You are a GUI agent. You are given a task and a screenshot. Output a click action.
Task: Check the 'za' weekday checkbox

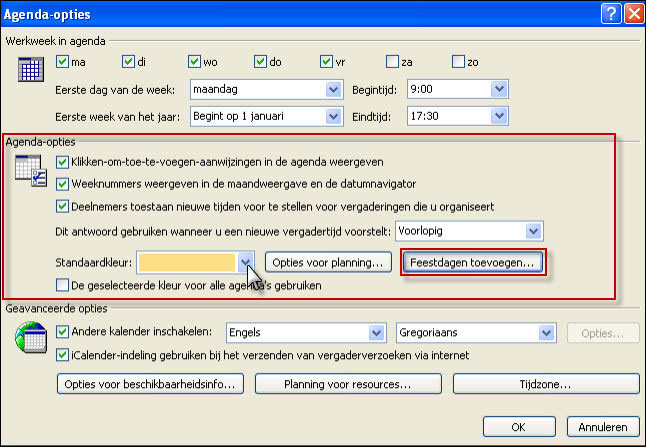[393, 62]
